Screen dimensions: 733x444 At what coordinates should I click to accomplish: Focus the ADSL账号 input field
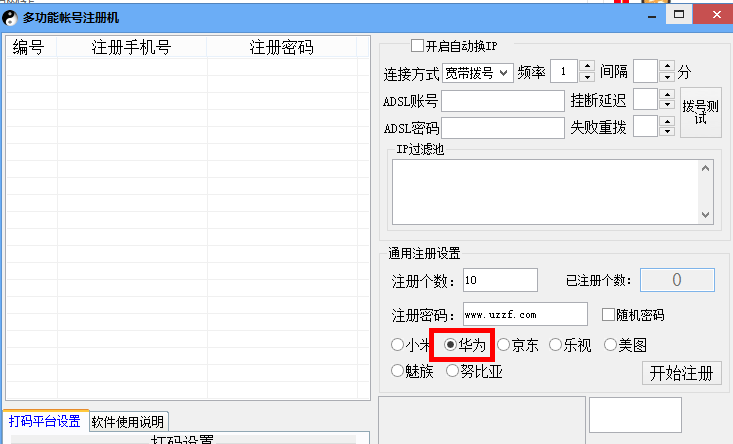(503, 101)
